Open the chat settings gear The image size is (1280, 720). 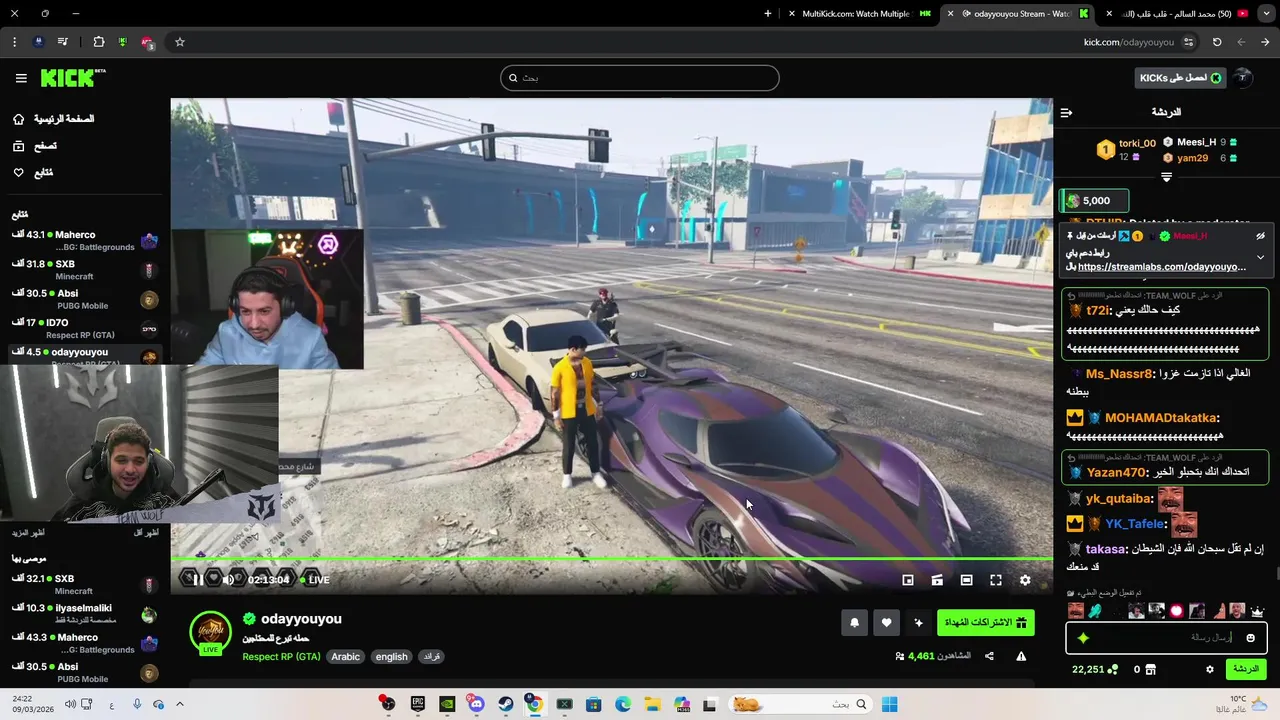click(x=1210, y=669)
